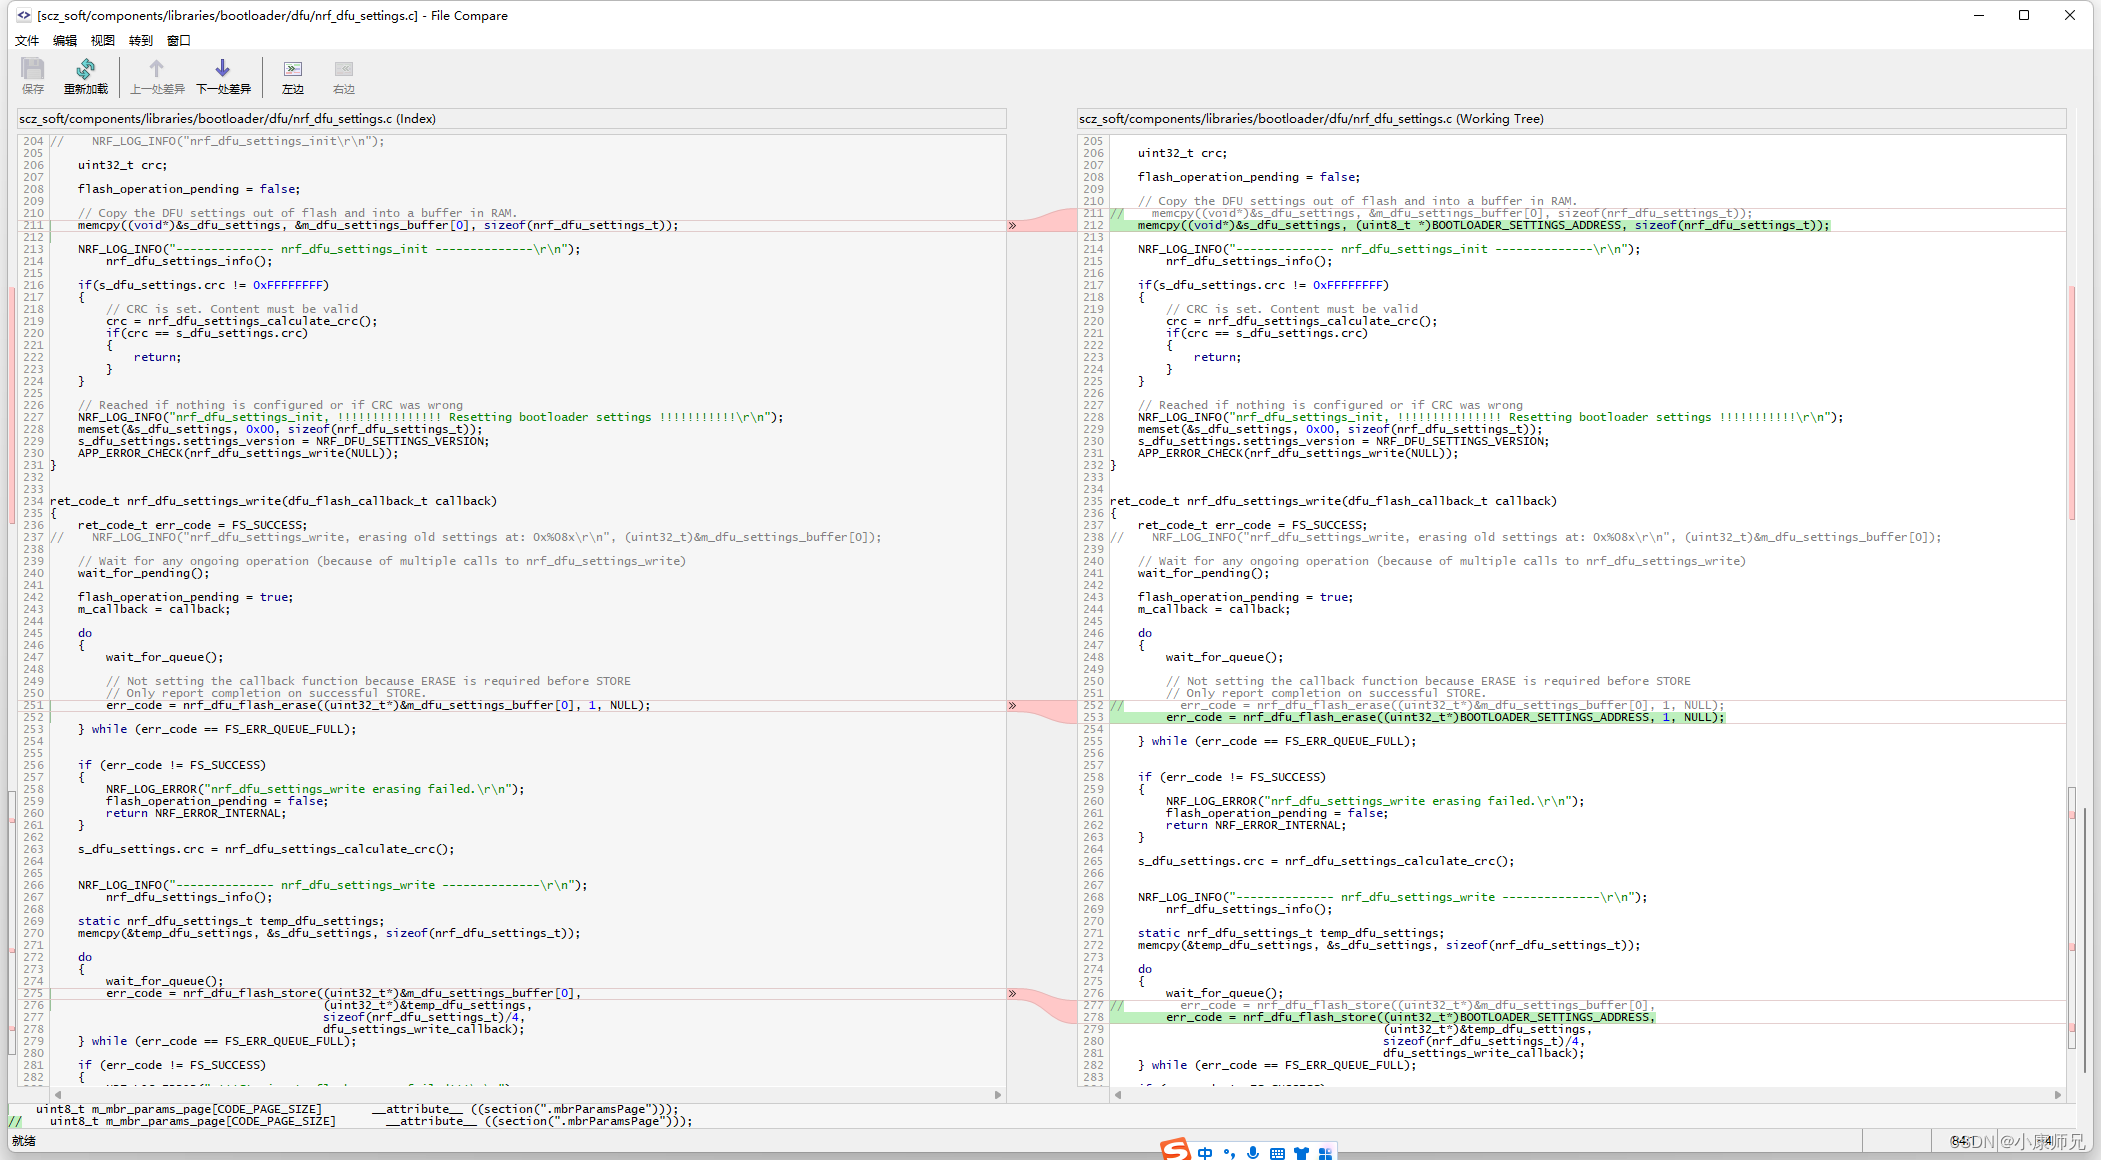Click the diff arrow marker at line 211
The height and width of the screenshot is (1160, 2101).
pyautogui.click(x=1012, y=225)
